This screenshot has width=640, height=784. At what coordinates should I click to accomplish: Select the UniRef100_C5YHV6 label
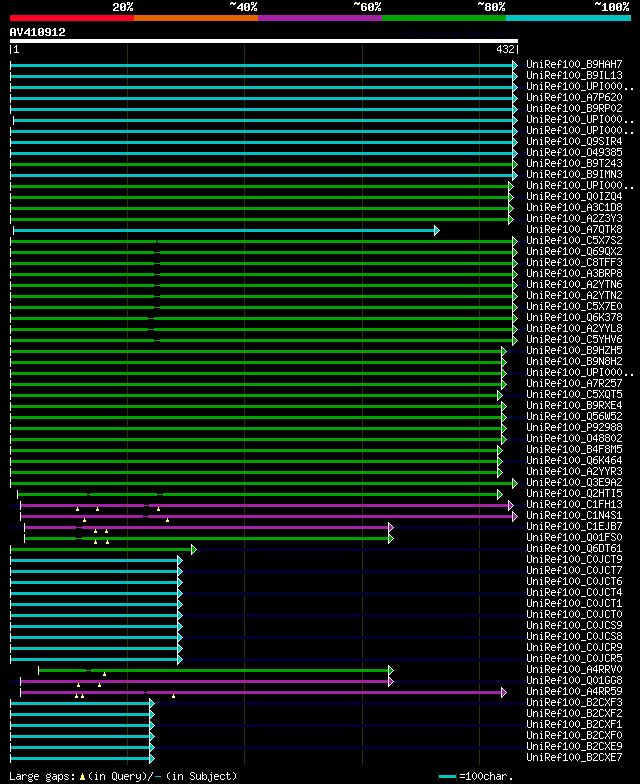(x=574, y=340)
